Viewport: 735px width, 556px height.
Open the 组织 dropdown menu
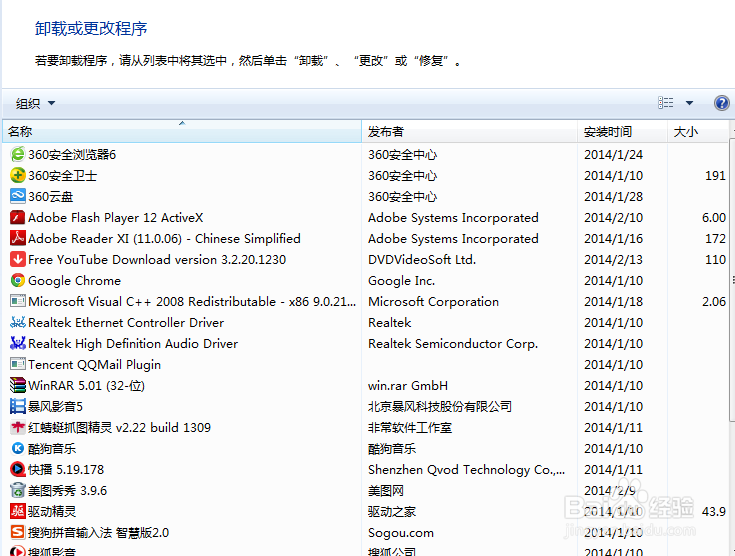35,103
